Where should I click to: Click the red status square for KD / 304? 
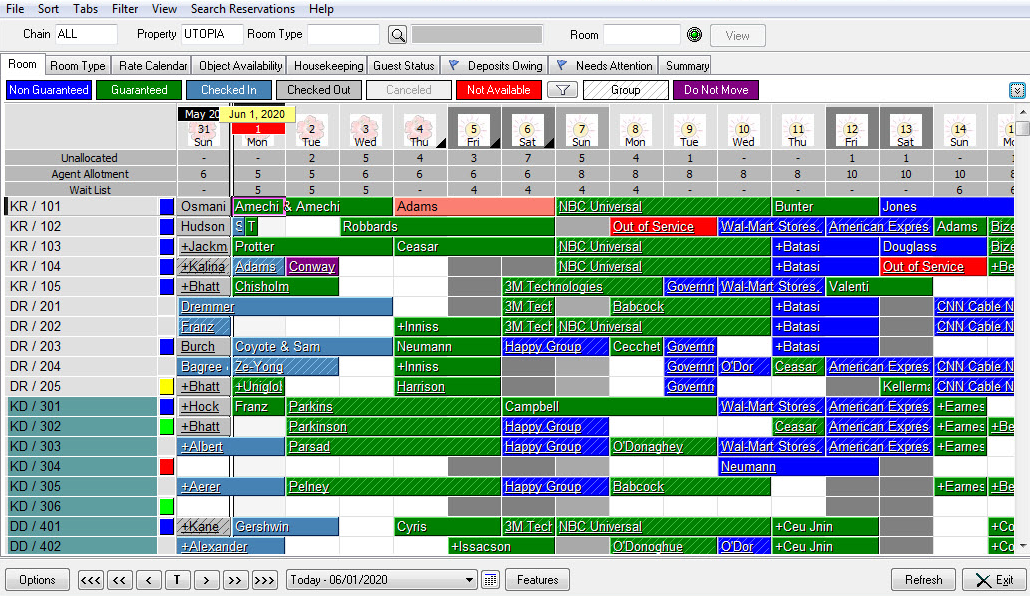coord(167,467)
